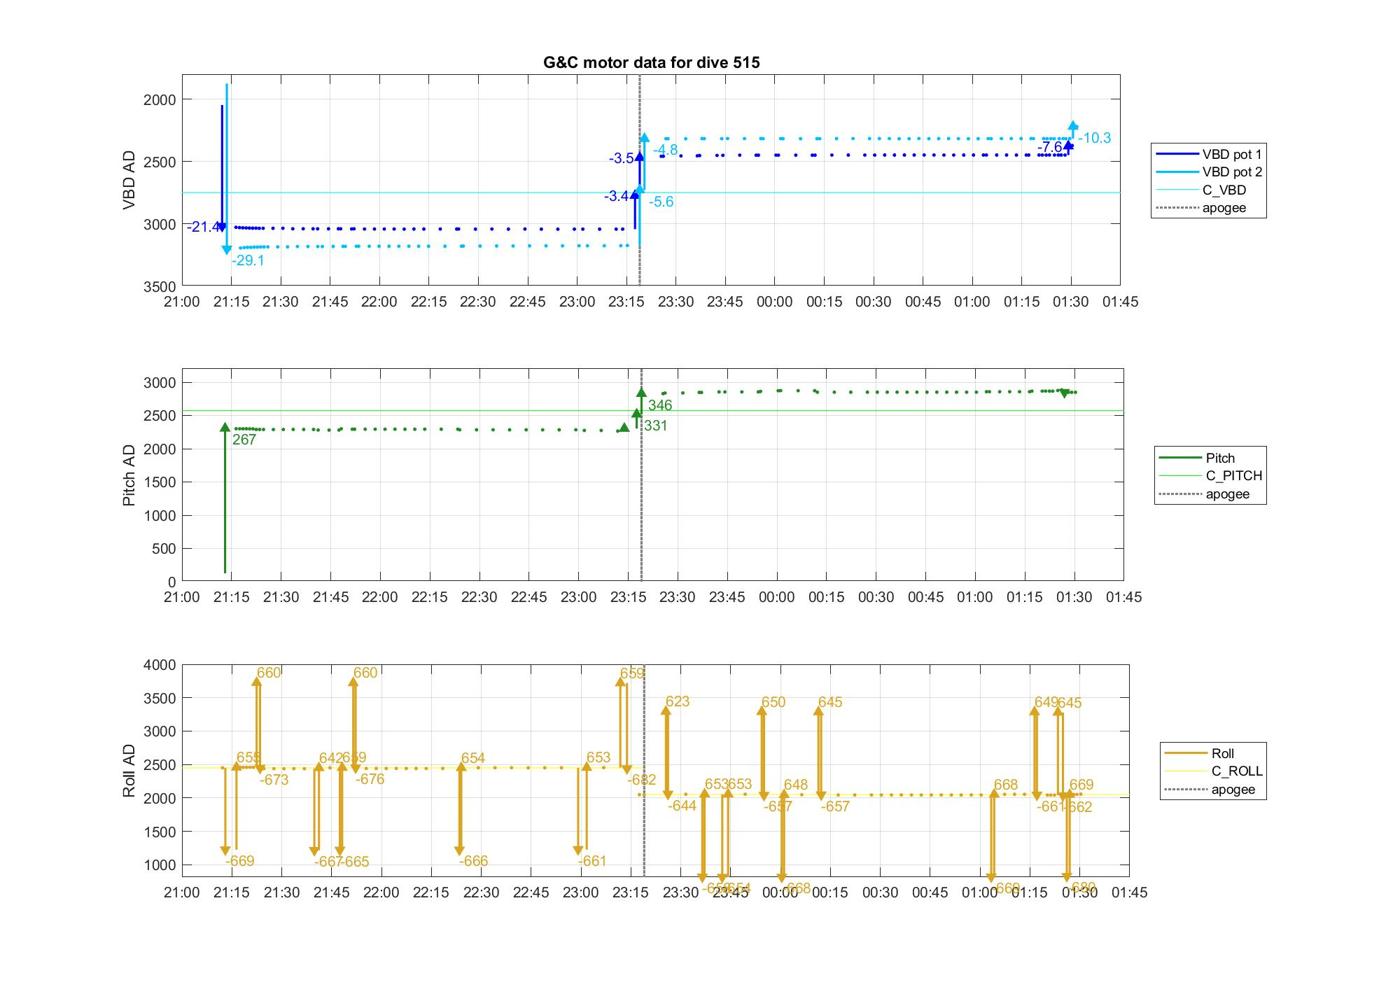Click the -644 roll annotation
Image resolution: width=1400 pixels, height=986 pixels.
click(682, 806)
